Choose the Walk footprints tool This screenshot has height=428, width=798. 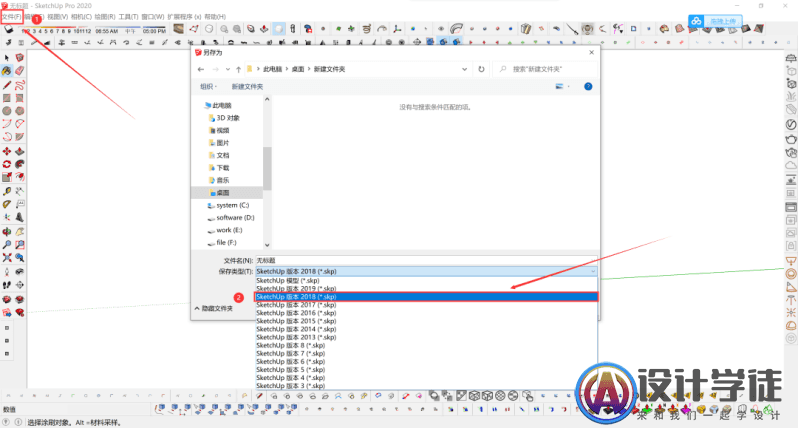coord(7,285)
